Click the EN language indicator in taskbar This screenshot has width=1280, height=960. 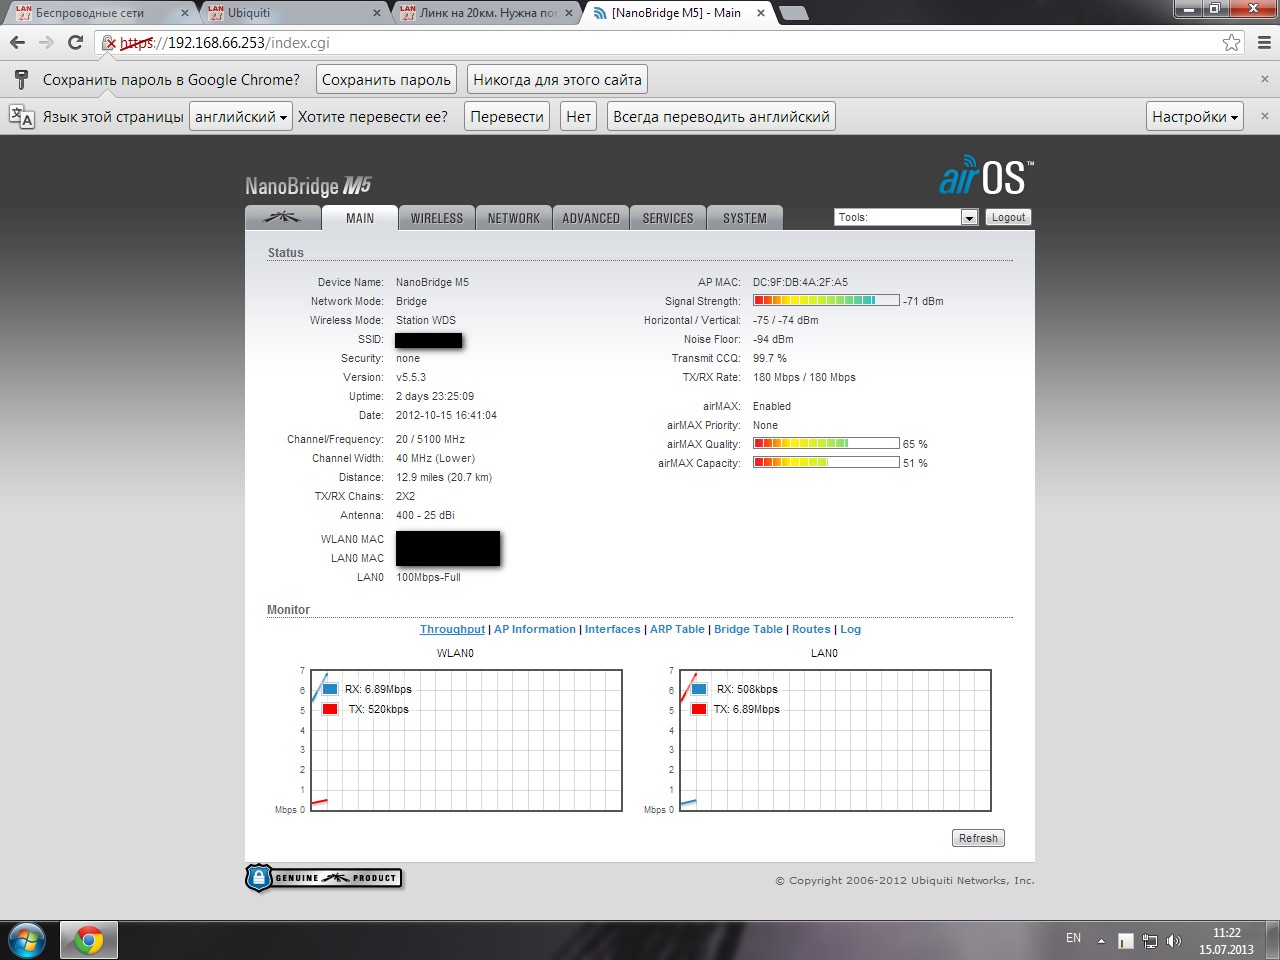pyautogui.click(x=1073, y=938)
